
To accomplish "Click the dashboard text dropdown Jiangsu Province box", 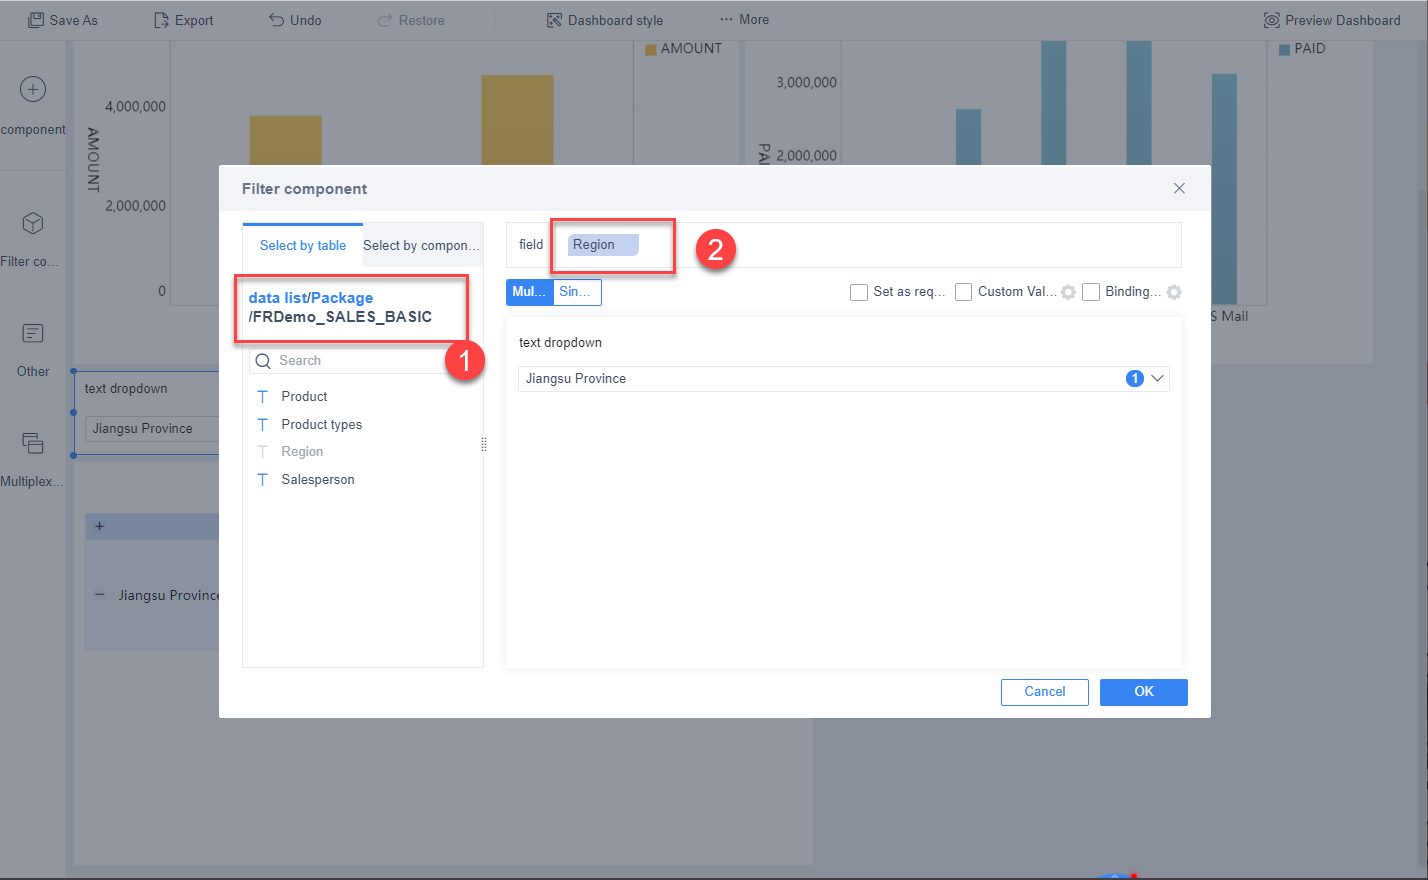I will tap(151, 429).
